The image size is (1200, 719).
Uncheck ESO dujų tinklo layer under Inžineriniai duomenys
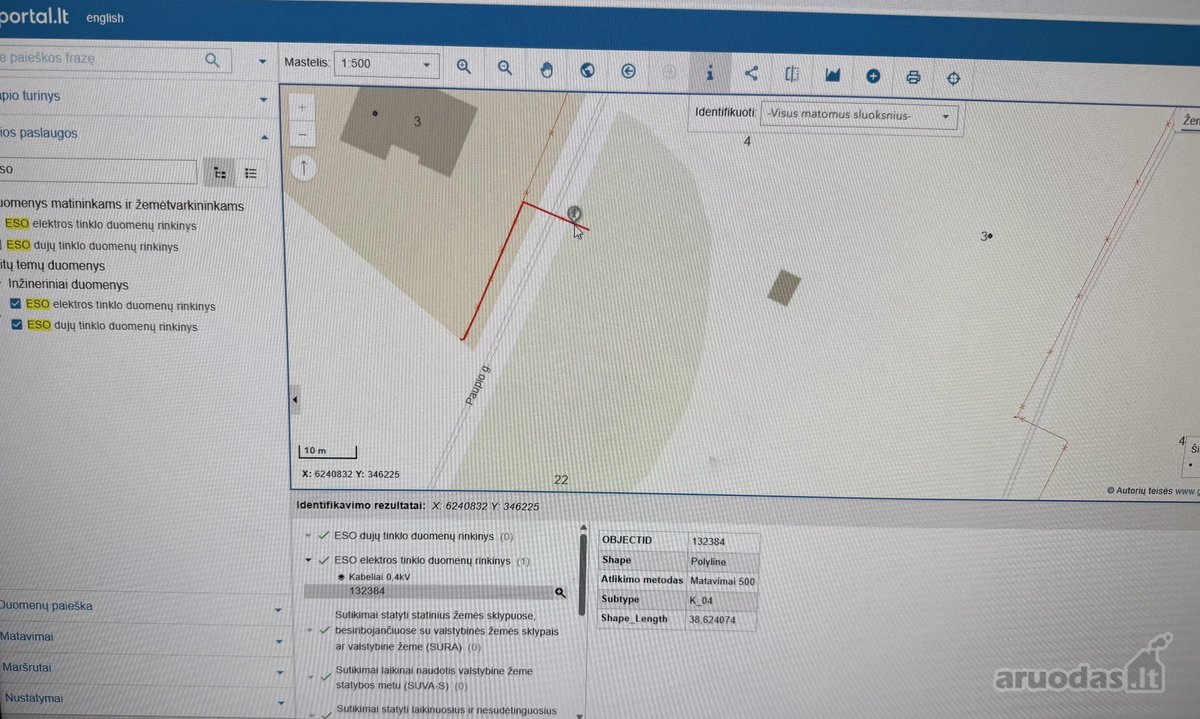pos(15,326)
